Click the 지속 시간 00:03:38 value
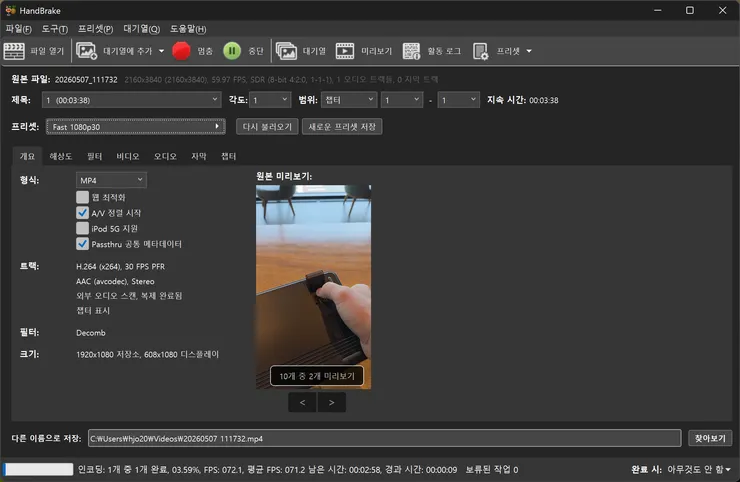The width and height of the screenshot is (740, 482). click(x=544, y=100)
